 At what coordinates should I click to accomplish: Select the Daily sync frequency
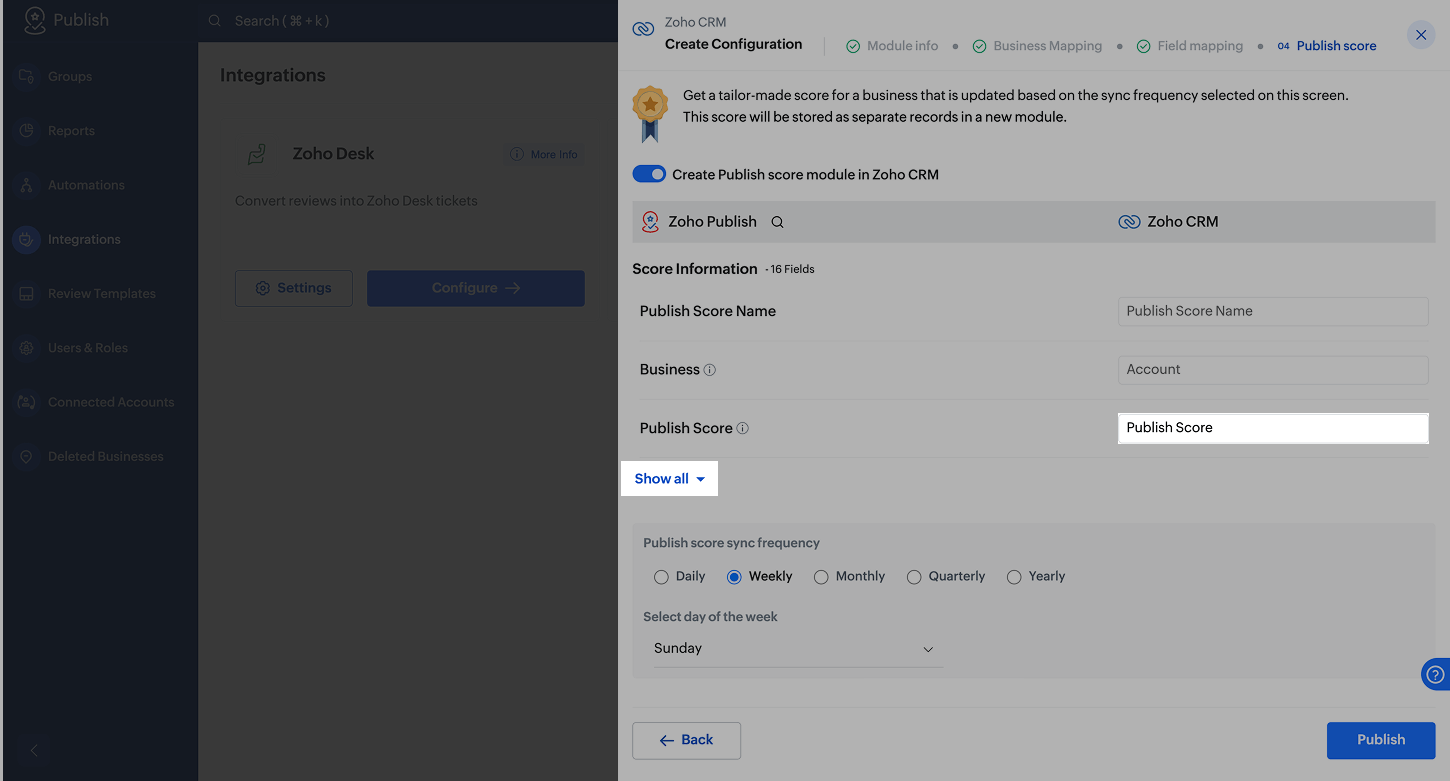pos(661,577)
